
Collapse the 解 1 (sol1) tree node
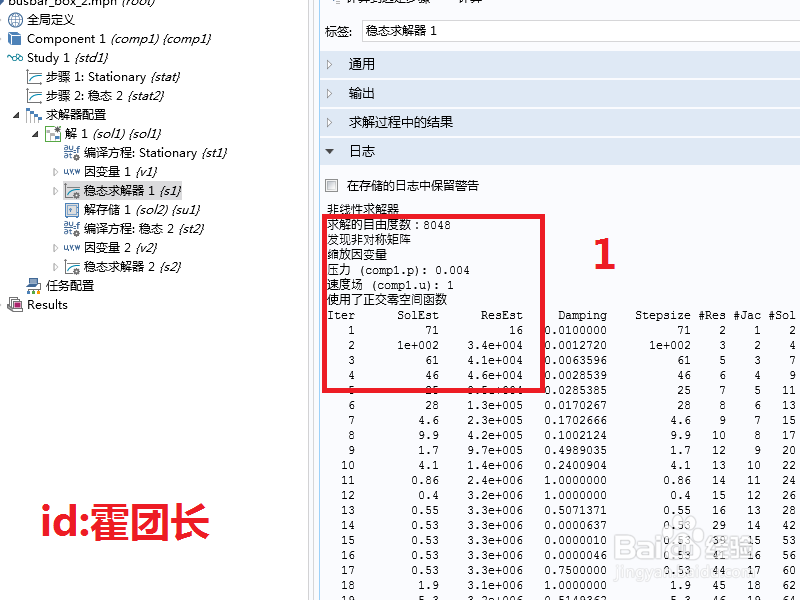tap(35, 134)
